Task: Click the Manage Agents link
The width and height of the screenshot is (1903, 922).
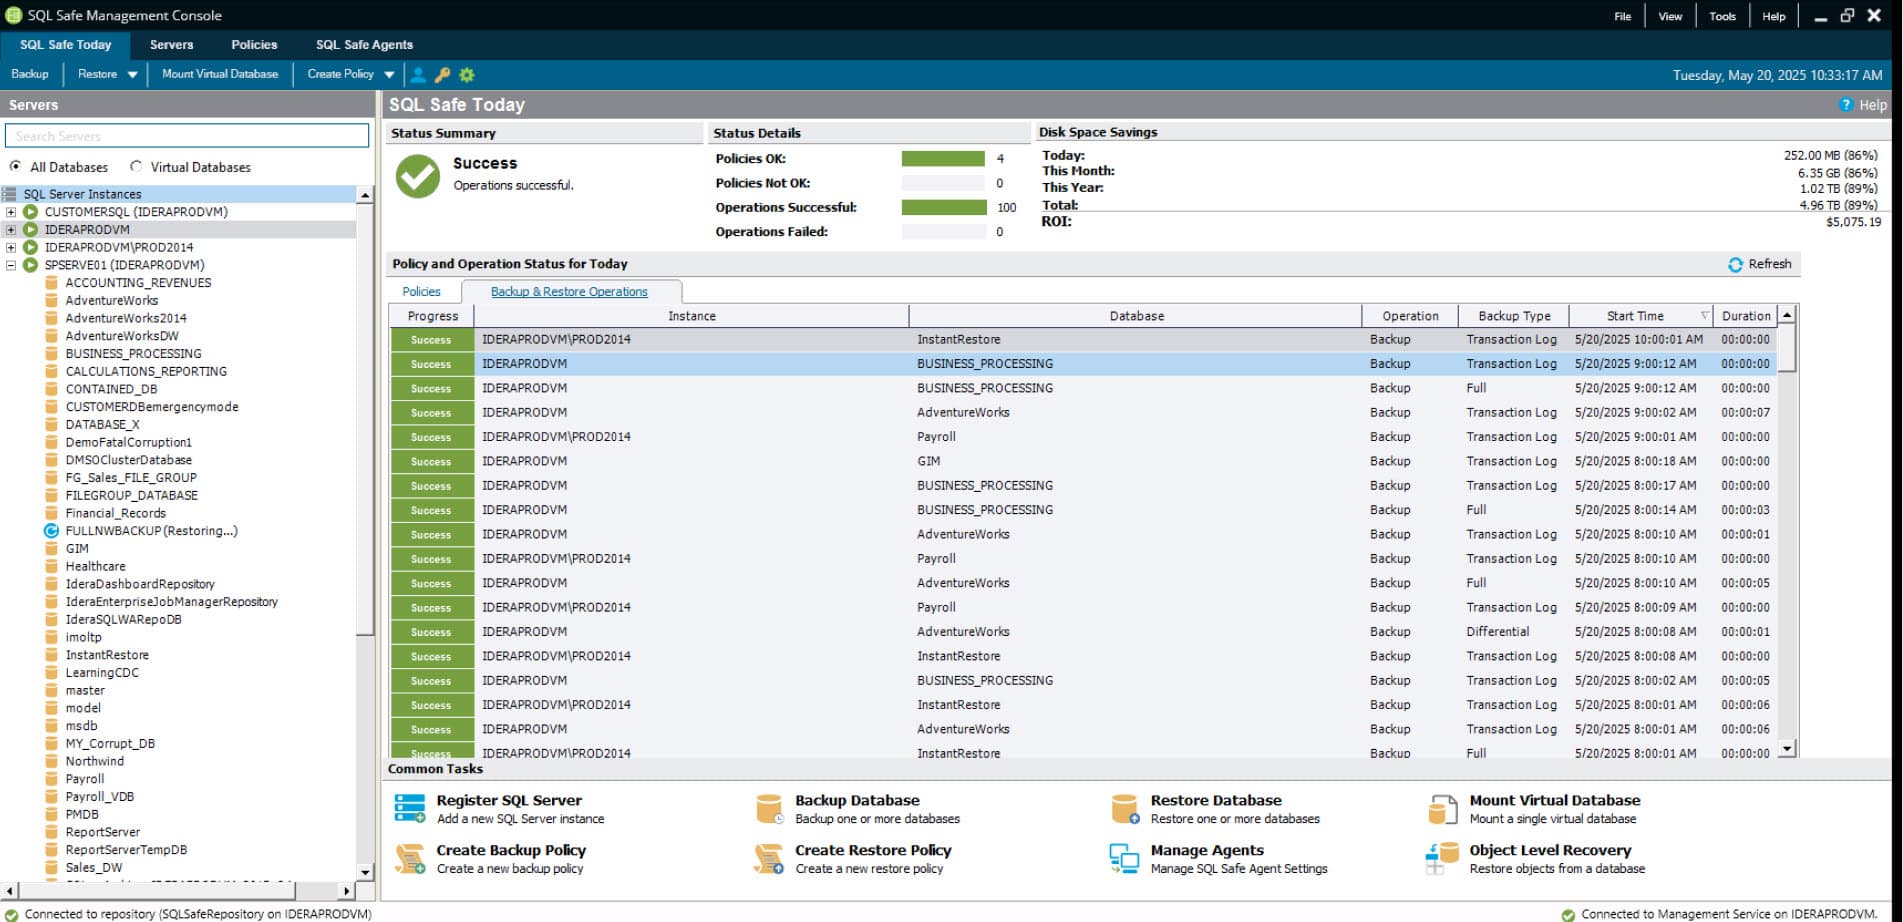Action: pyautogui.click(x=1207, y=850)
